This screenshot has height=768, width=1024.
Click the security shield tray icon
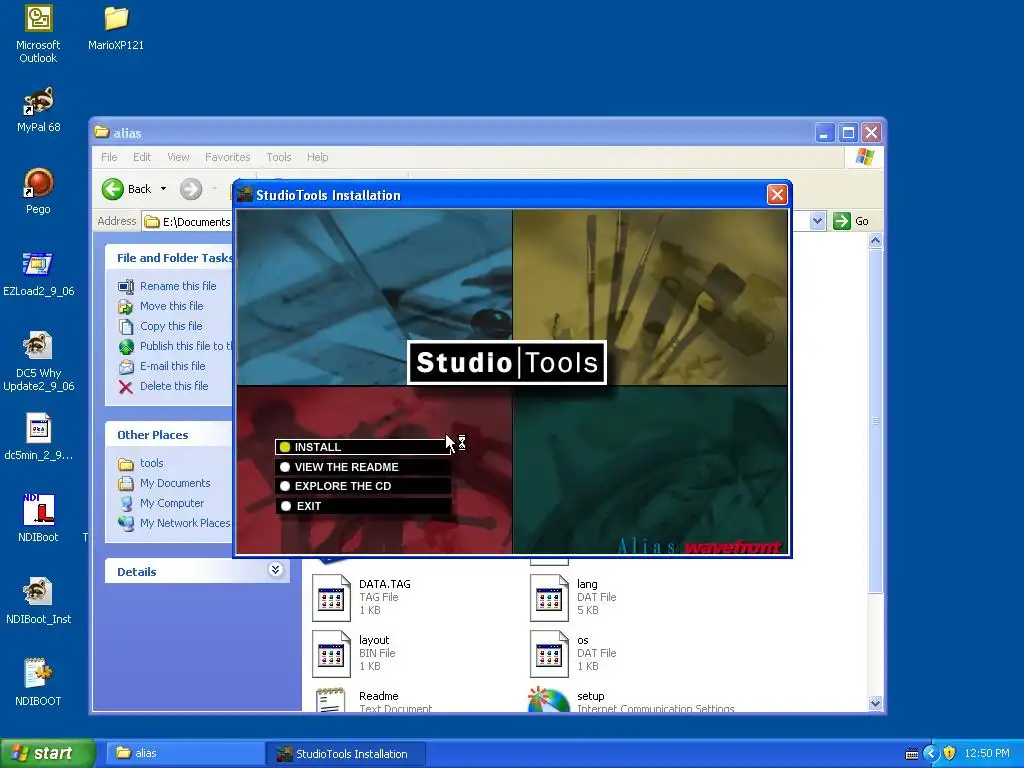(x=949, y=753)
